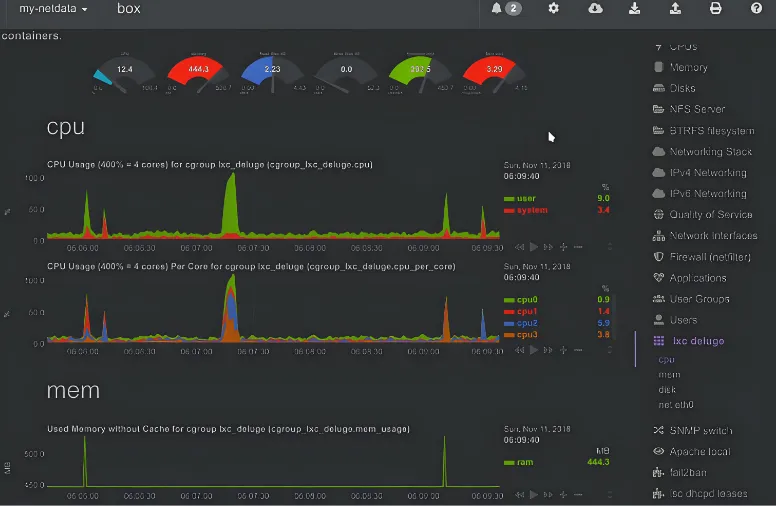Zoom in the Per Core CPU chart

pos(563,350)
